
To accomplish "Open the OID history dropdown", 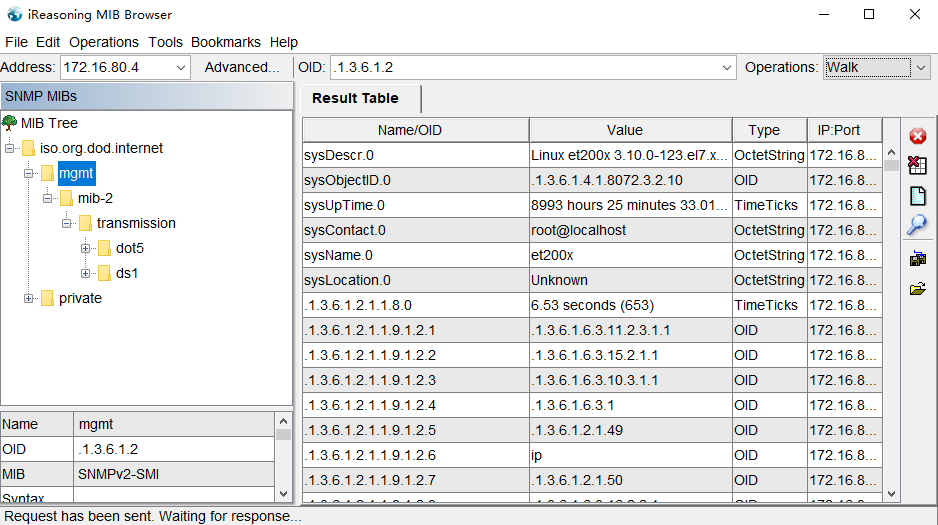I will [726, 68].
